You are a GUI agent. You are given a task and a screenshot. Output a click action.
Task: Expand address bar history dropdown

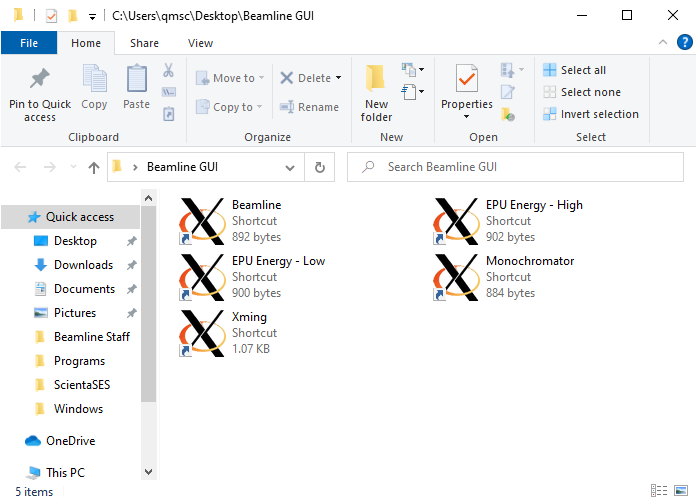point(290,168)
